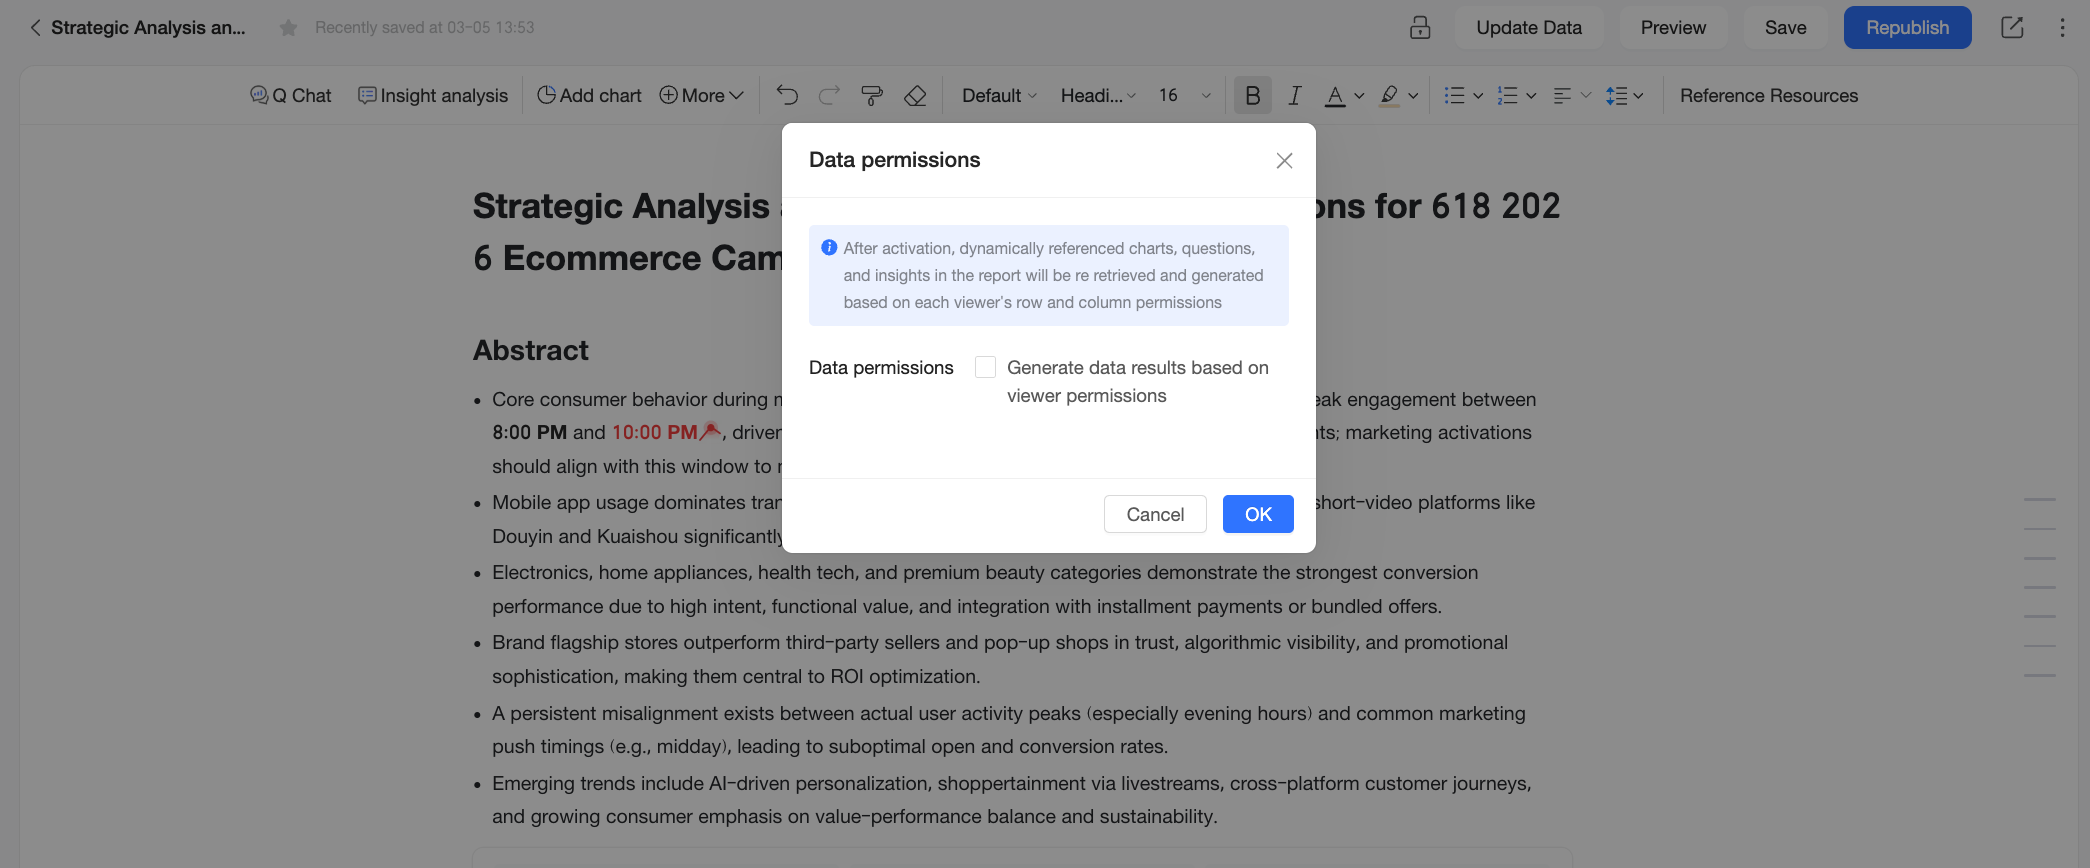Open the font size 16 dropdown
This screenshot has width=2090, height=868.
(x=1185, y=95)
